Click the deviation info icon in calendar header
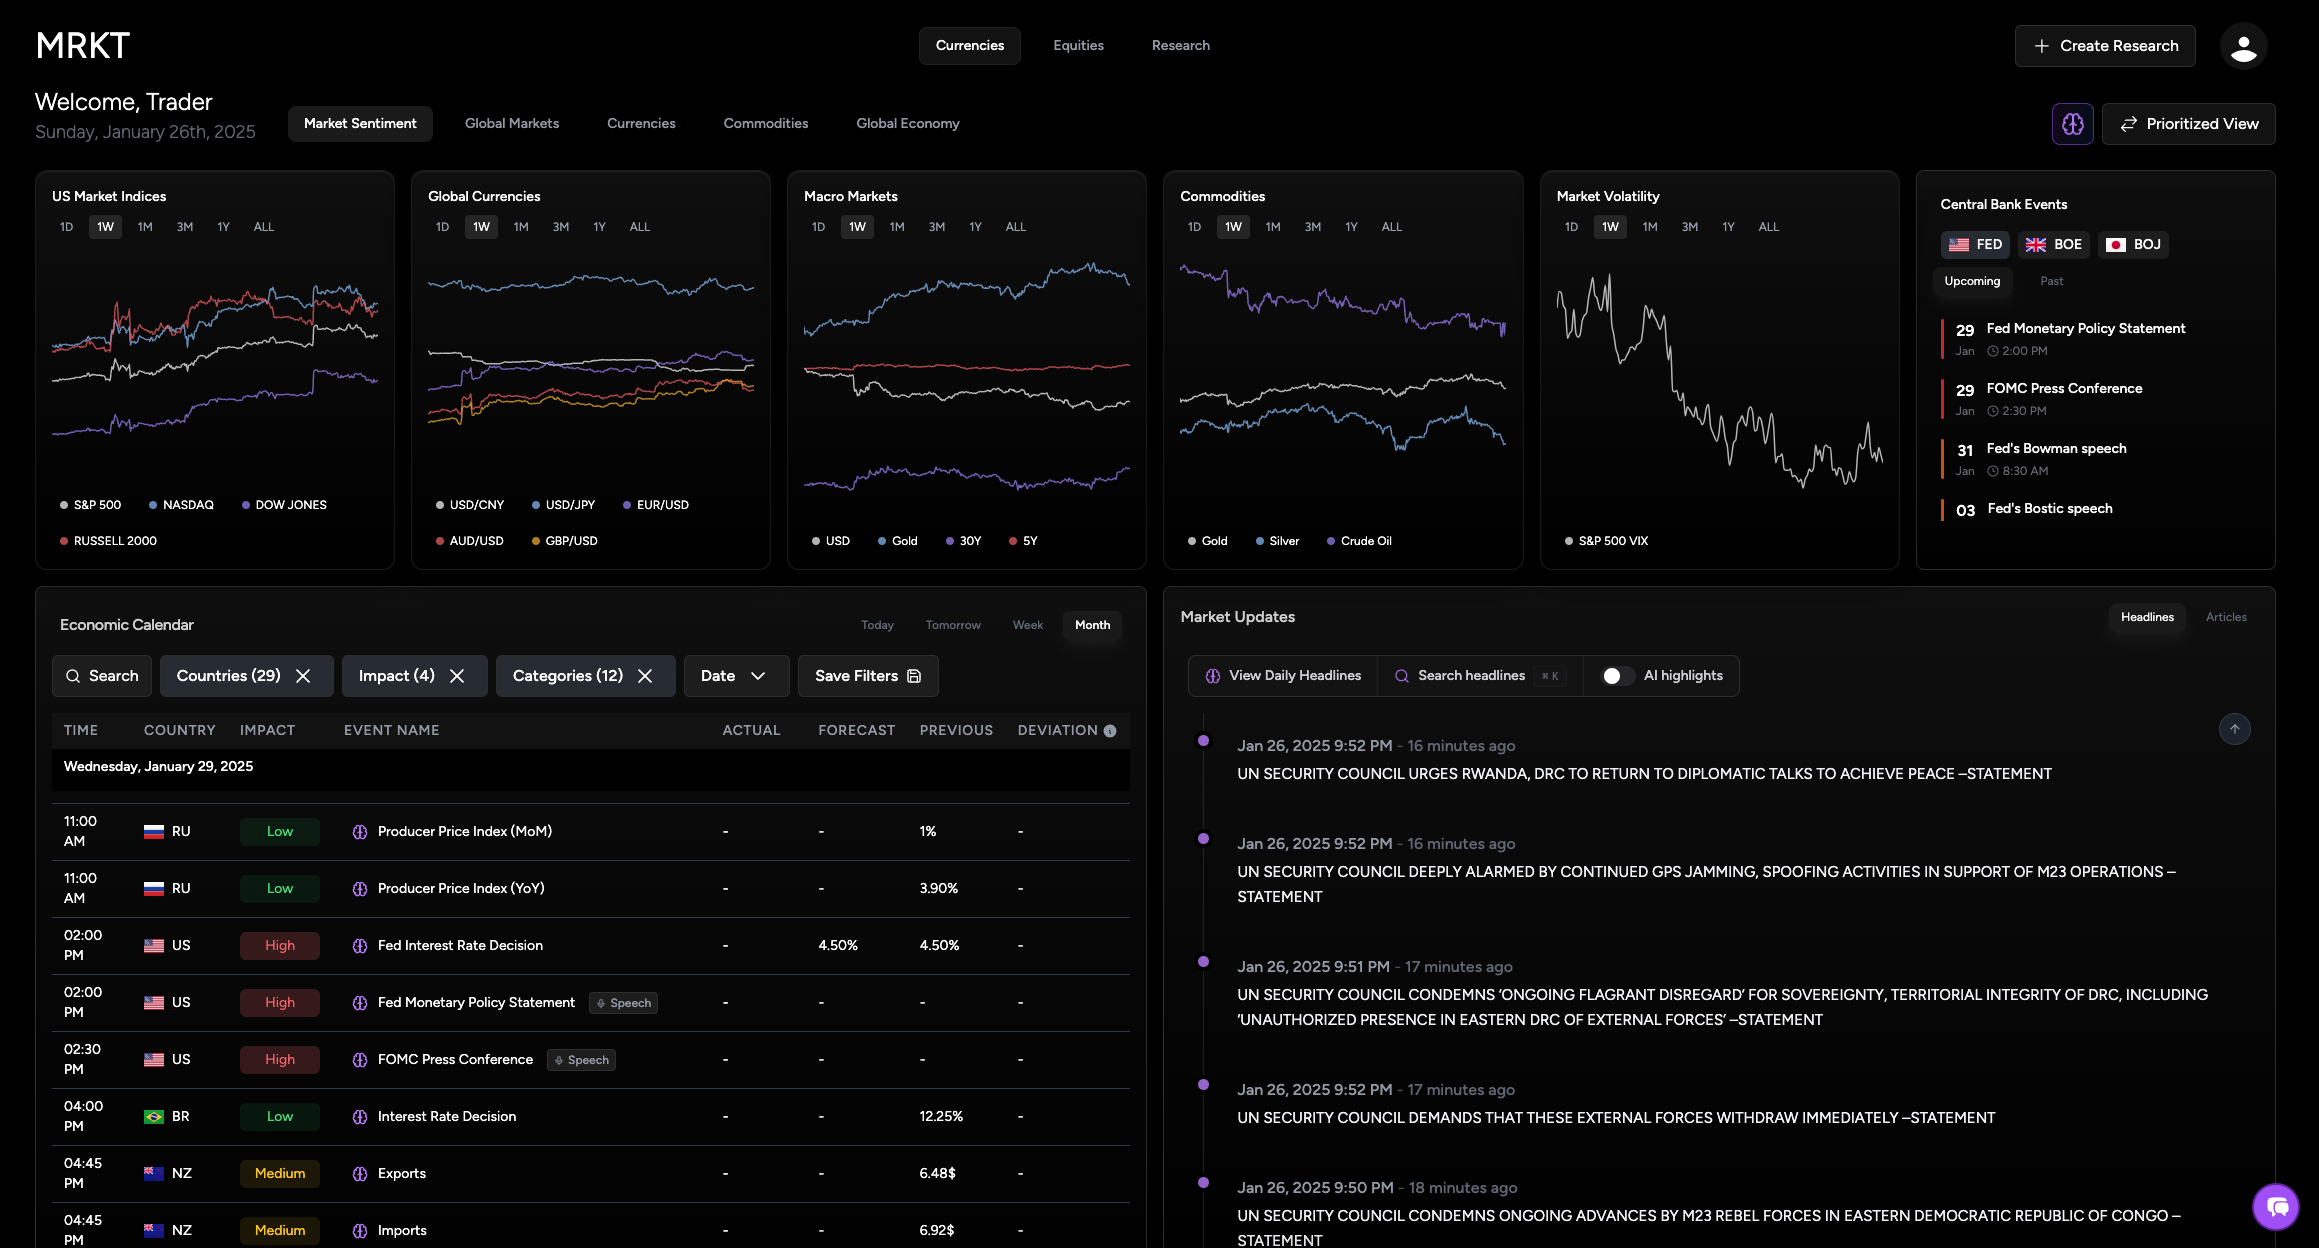Viewport: 2319px width, 1248px height. click(x=1109, y=731)
